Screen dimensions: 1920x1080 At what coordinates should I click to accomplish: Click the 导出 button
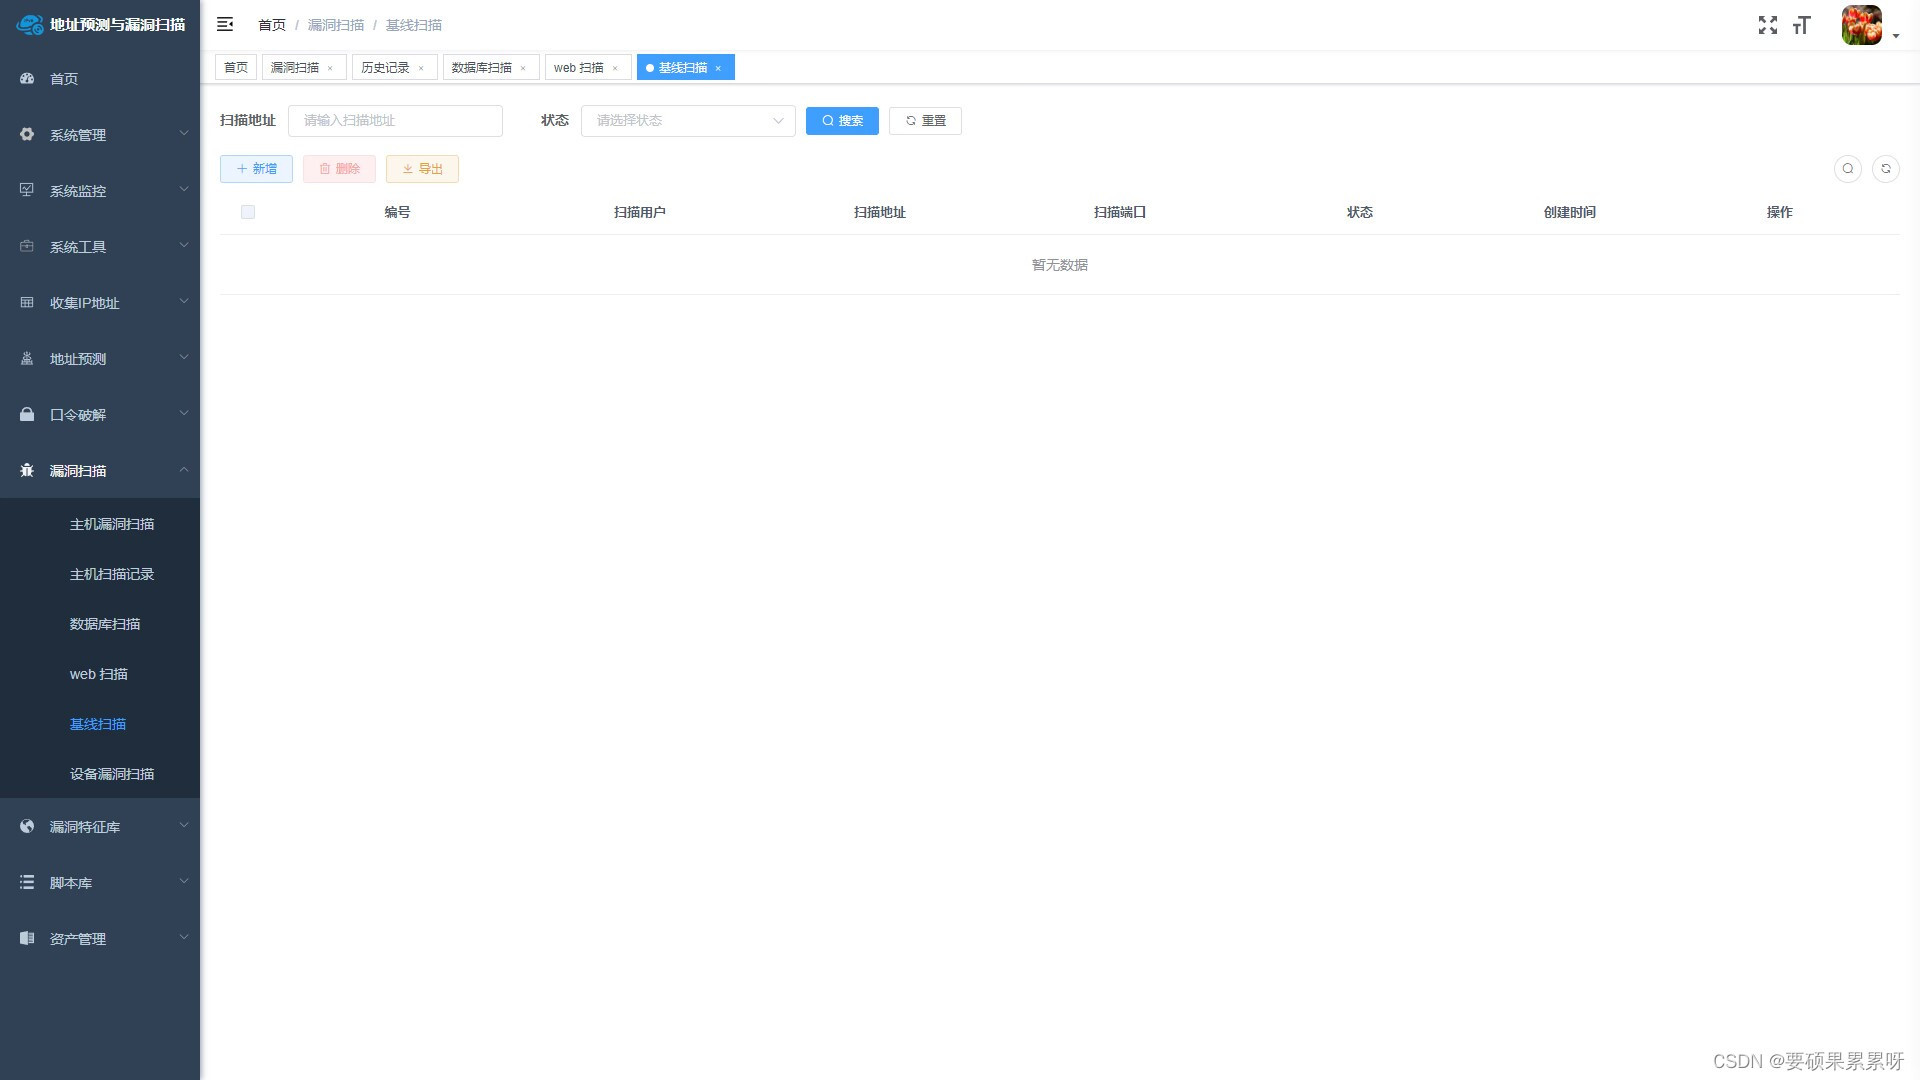pyautogui.click(x=422, y=169)
